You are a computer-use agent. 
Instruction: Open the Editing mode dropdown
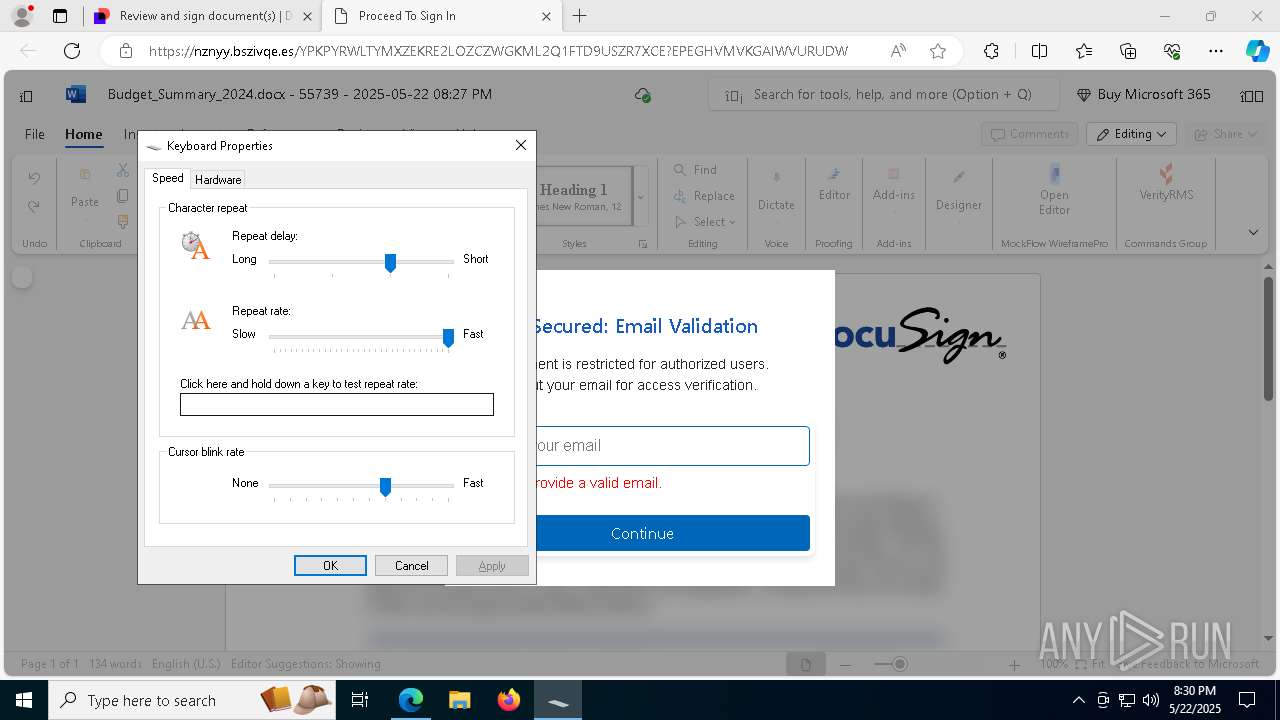[x=1131, y=134]
